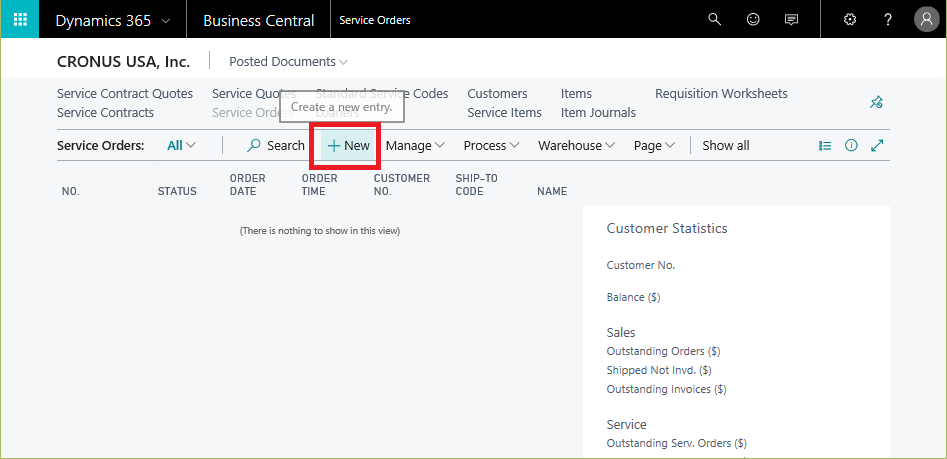This screenshot has height=459, width=947.
Task: Click Customer Statistics heading
Action: [667, 228]
